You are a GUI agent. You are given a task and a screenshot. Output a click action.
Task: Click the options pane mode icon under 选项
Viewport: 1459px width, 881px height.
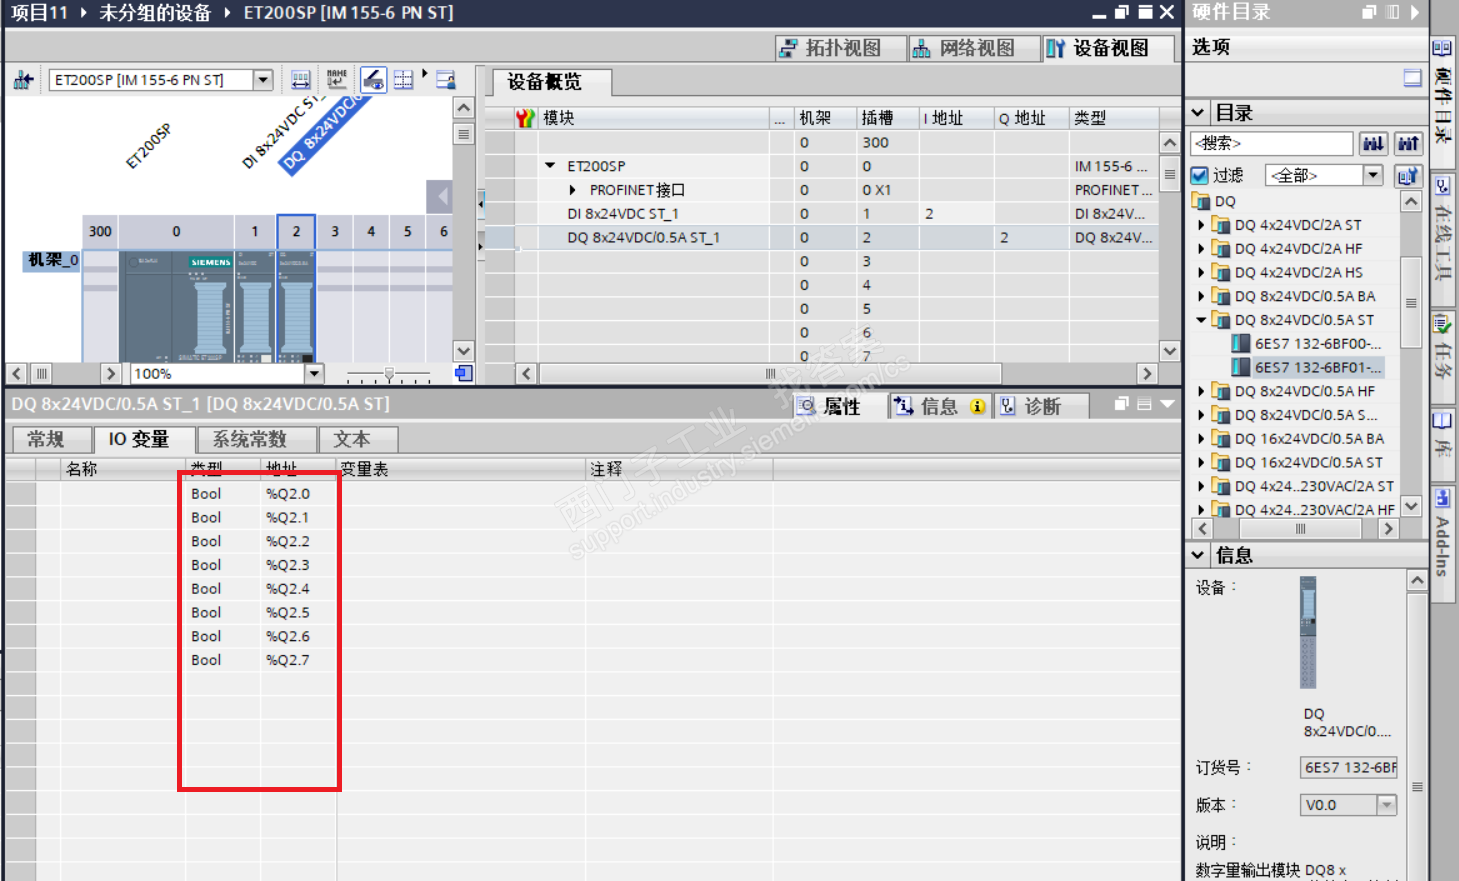pyautogui.click(x=1412, y=78)
